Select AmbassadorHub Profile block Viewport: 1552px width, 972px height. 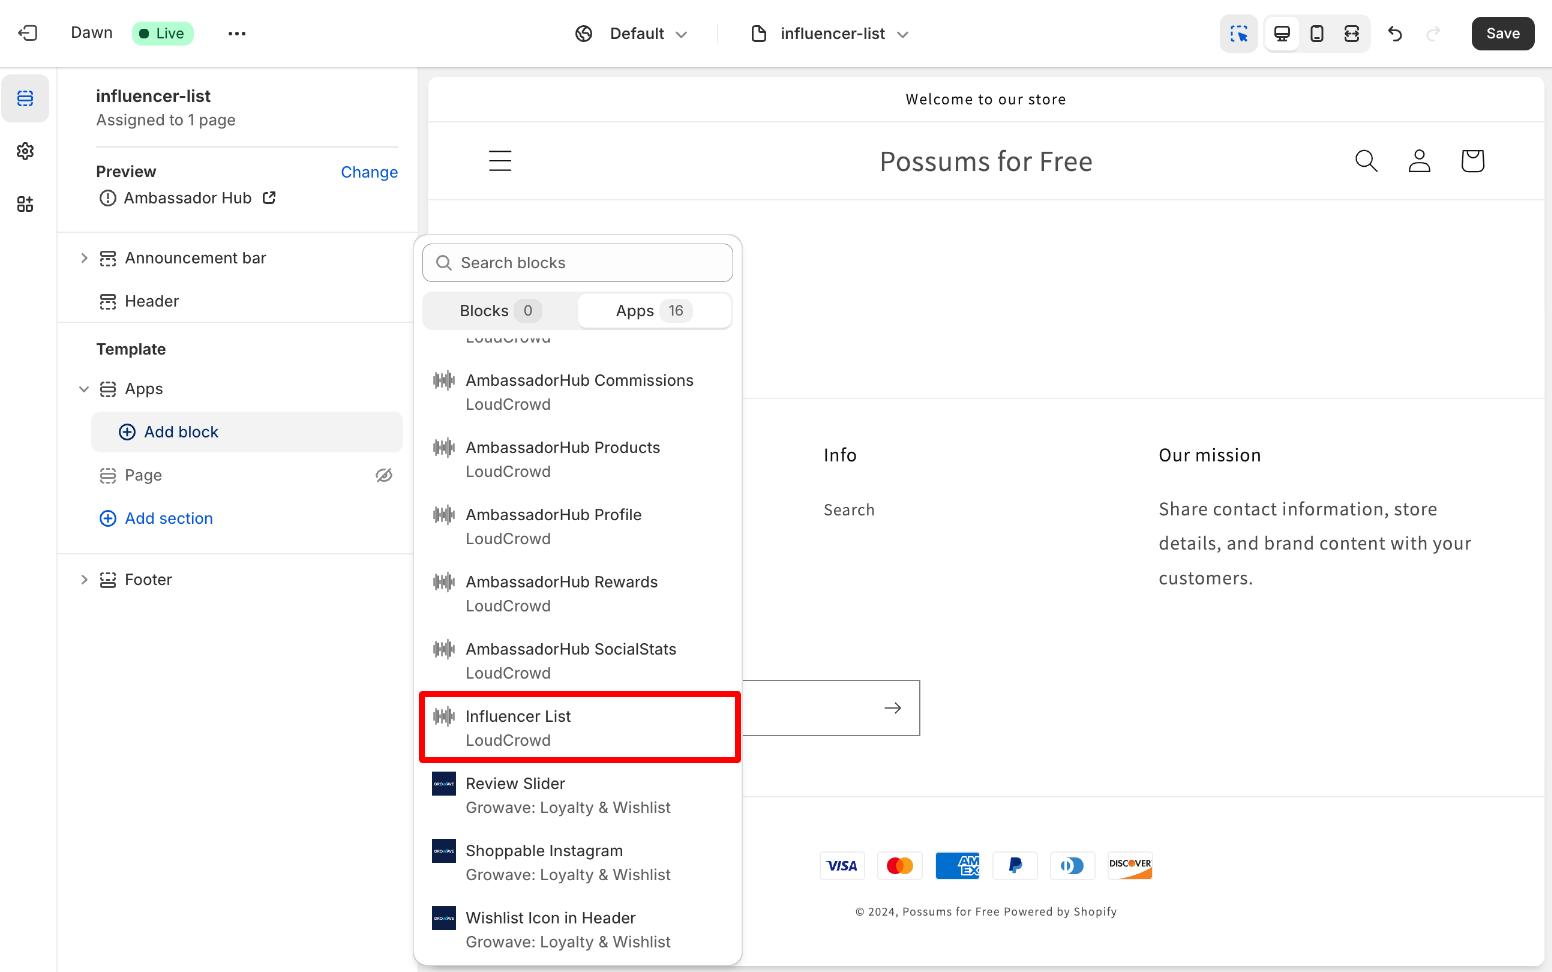click(578, 527)
